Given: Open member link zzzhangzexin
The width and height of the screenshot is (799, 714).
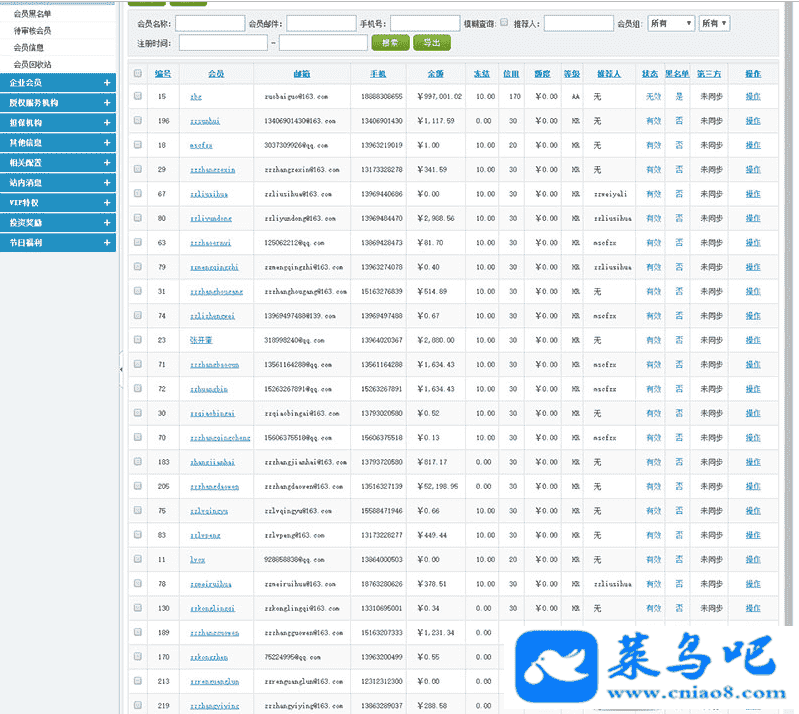Looking at the screenshot, I should [212, 170].
